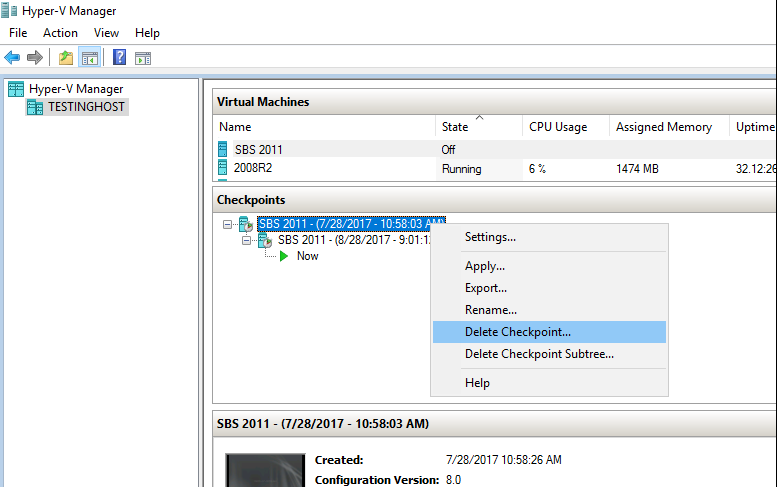Viewport: 777px width, 487px height.
Task: Choose Delete Checkpoint... in context menu
Action: [x=550, y=332]
